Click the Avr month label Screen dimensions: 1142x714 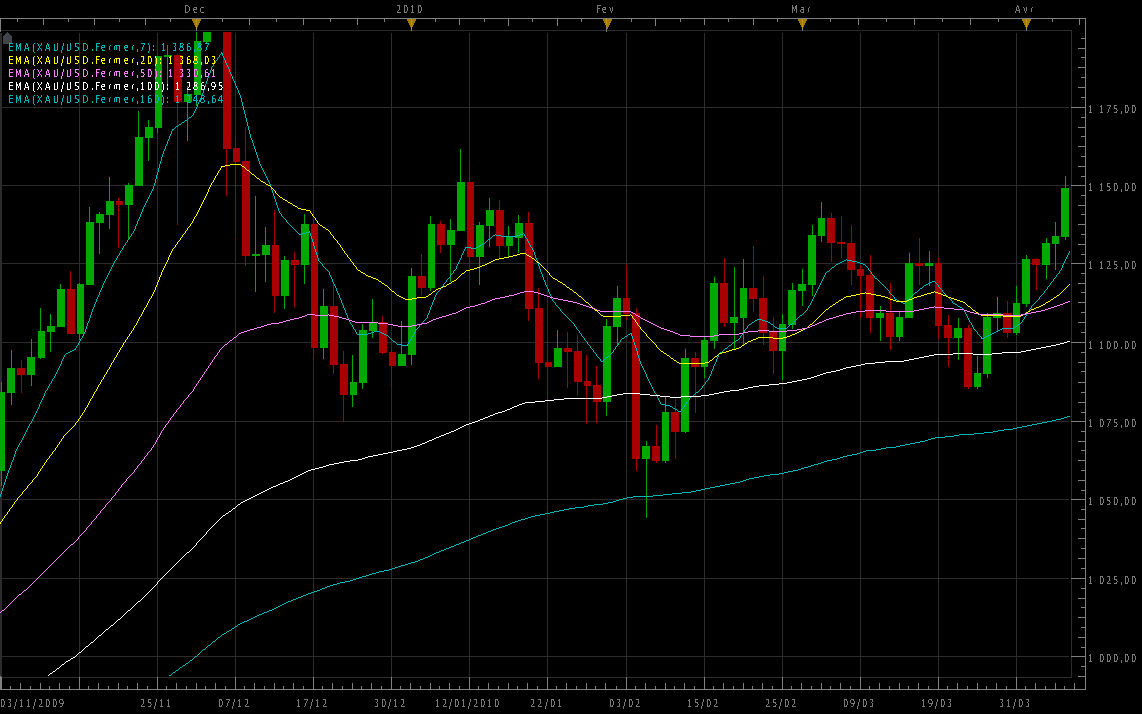coord(1025,9)
